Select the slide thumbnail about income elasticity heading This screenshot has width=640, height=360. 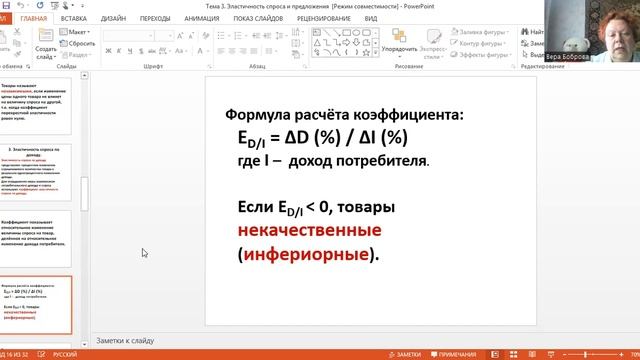coord(36,172)
